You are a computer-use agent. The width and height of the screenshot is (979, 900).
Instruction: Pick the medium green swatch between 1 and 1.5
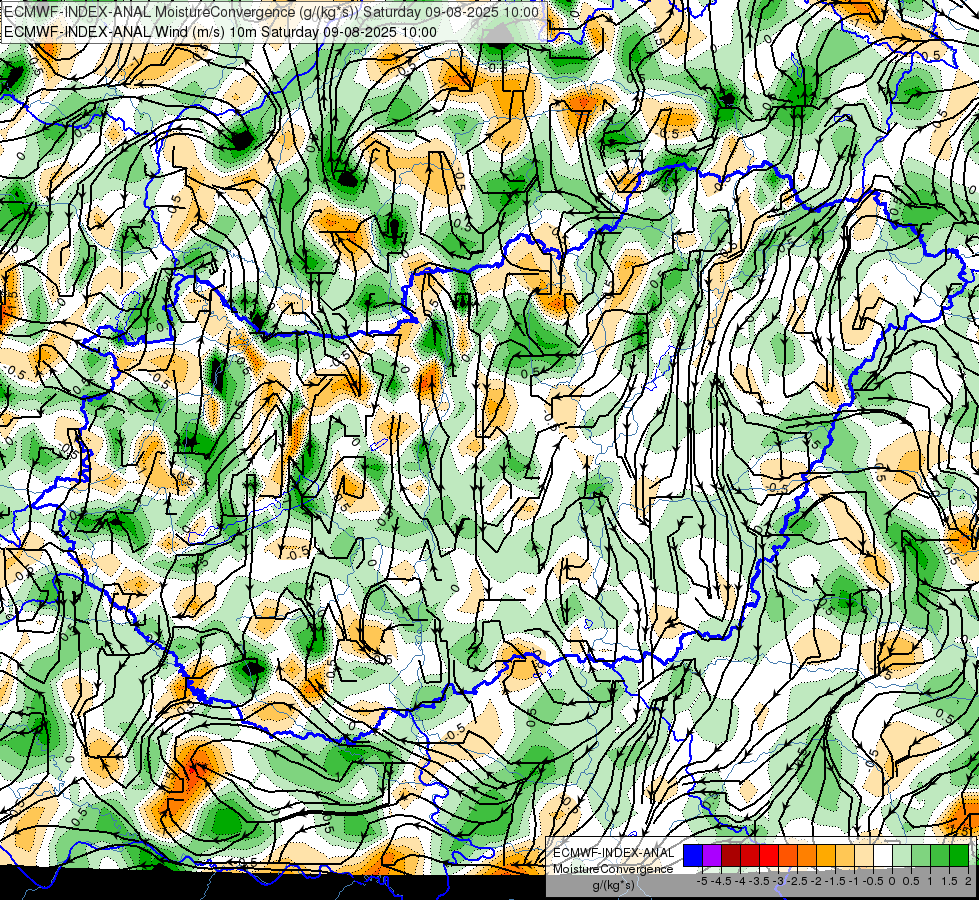[940, 856]
